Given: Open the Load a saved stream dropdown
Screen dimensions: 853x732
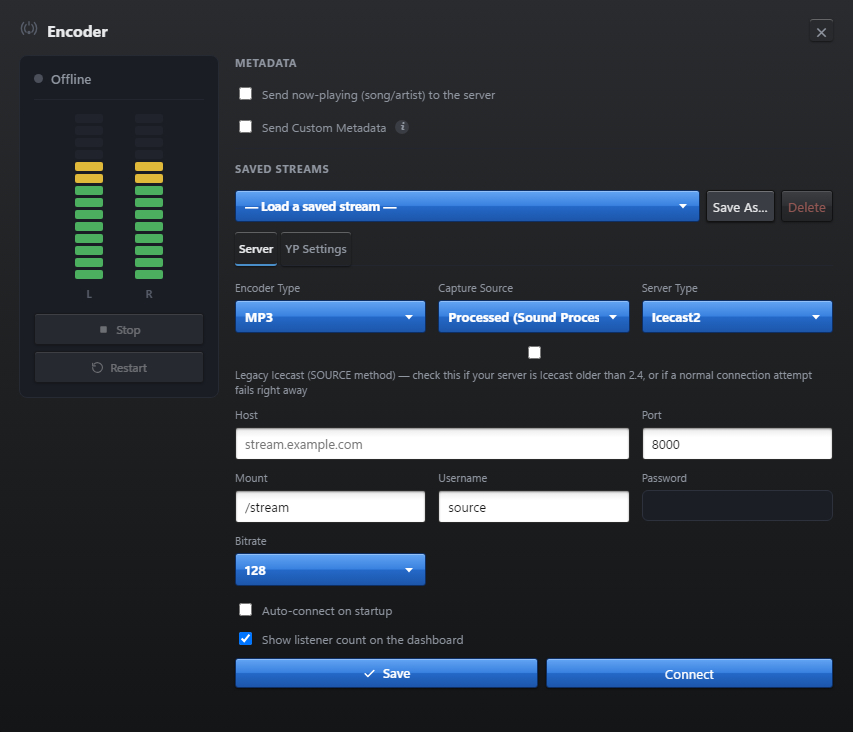Looking at the screenshot, I should pos(467,206).
